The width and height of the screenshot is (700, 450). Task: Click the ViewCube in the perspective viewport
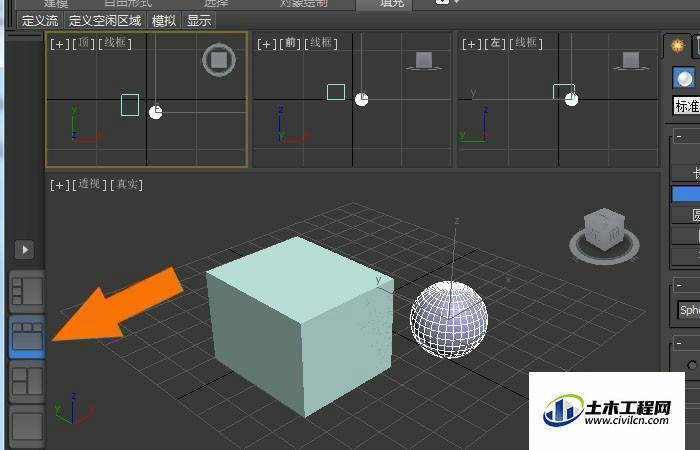pos(604,228)
